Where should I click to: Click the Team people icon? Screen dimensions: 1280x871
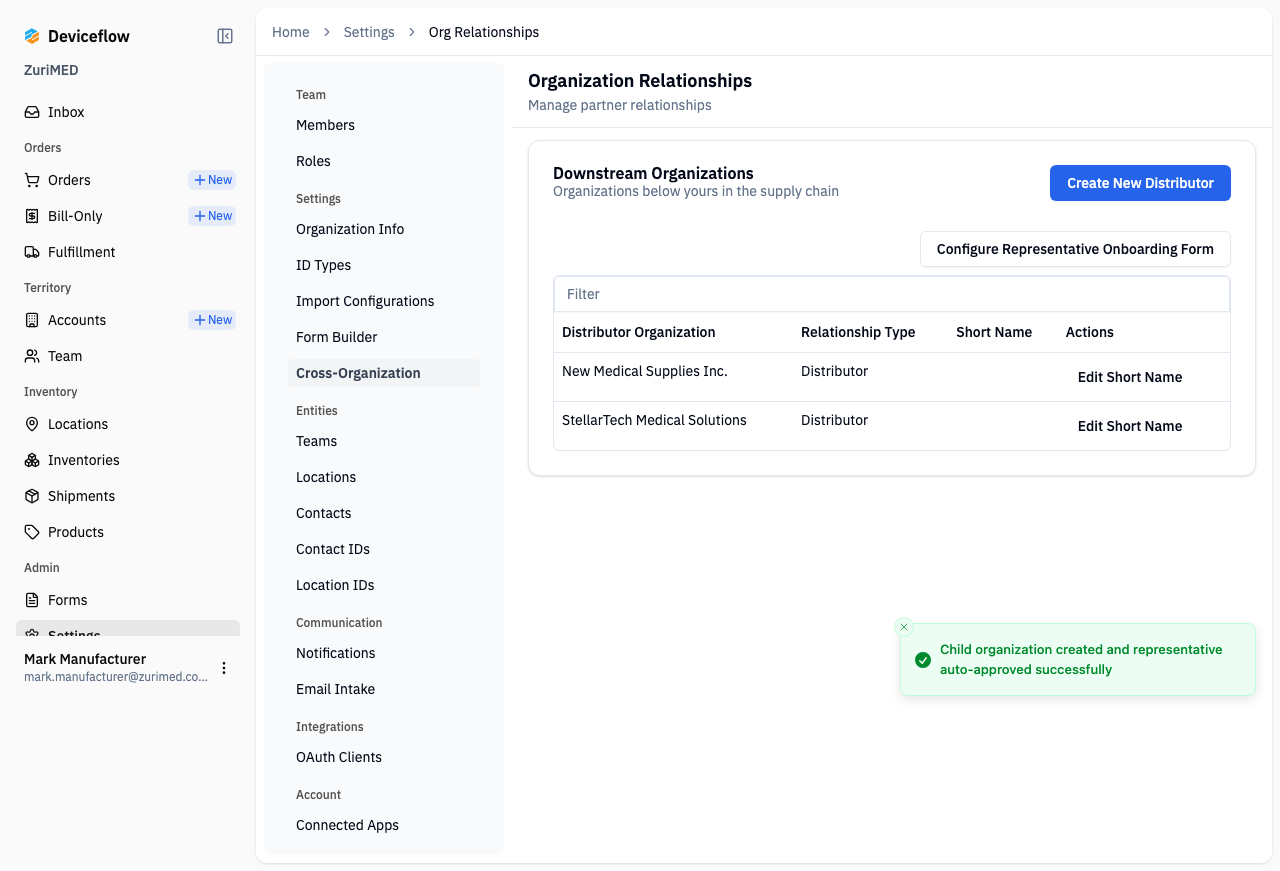[32, 356]
